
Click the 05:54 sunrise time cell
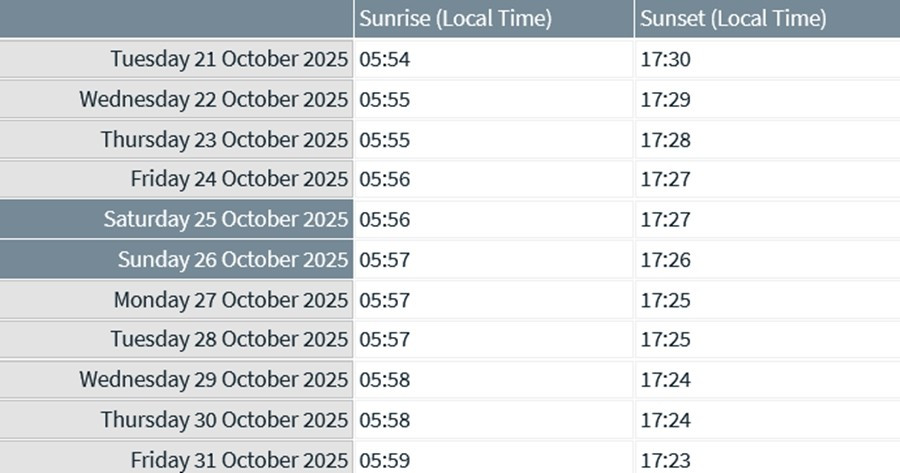pos(385,59)
